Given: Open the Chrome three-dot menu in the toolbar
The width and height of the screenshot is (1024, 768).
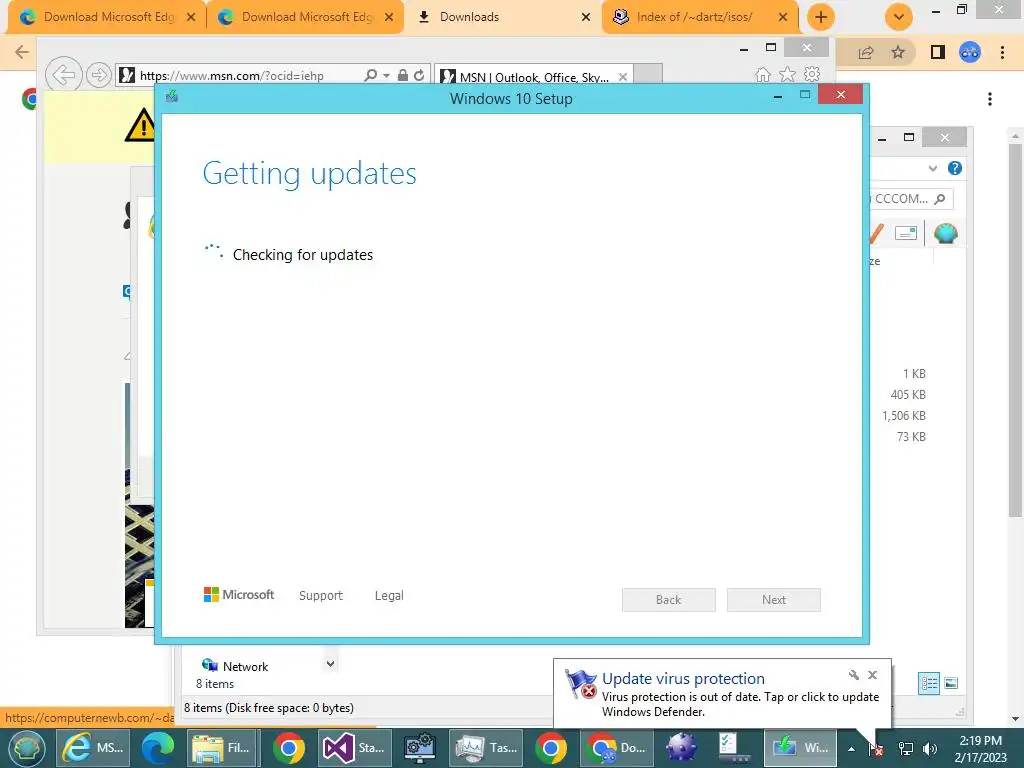Looking at the screenshot, I should pyautogui.click(x=1002, y=52).
